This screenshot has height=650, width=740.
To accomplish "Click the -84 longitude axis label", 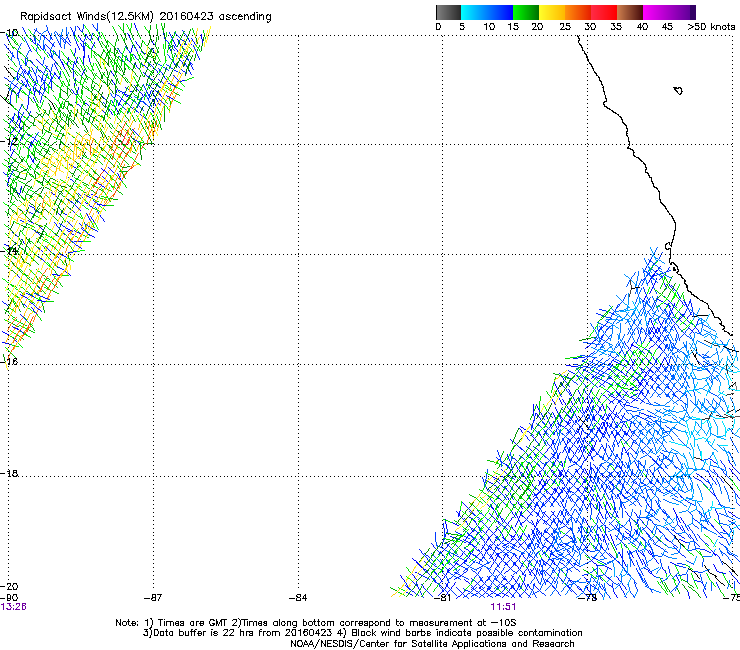I will tap(298, 598).
